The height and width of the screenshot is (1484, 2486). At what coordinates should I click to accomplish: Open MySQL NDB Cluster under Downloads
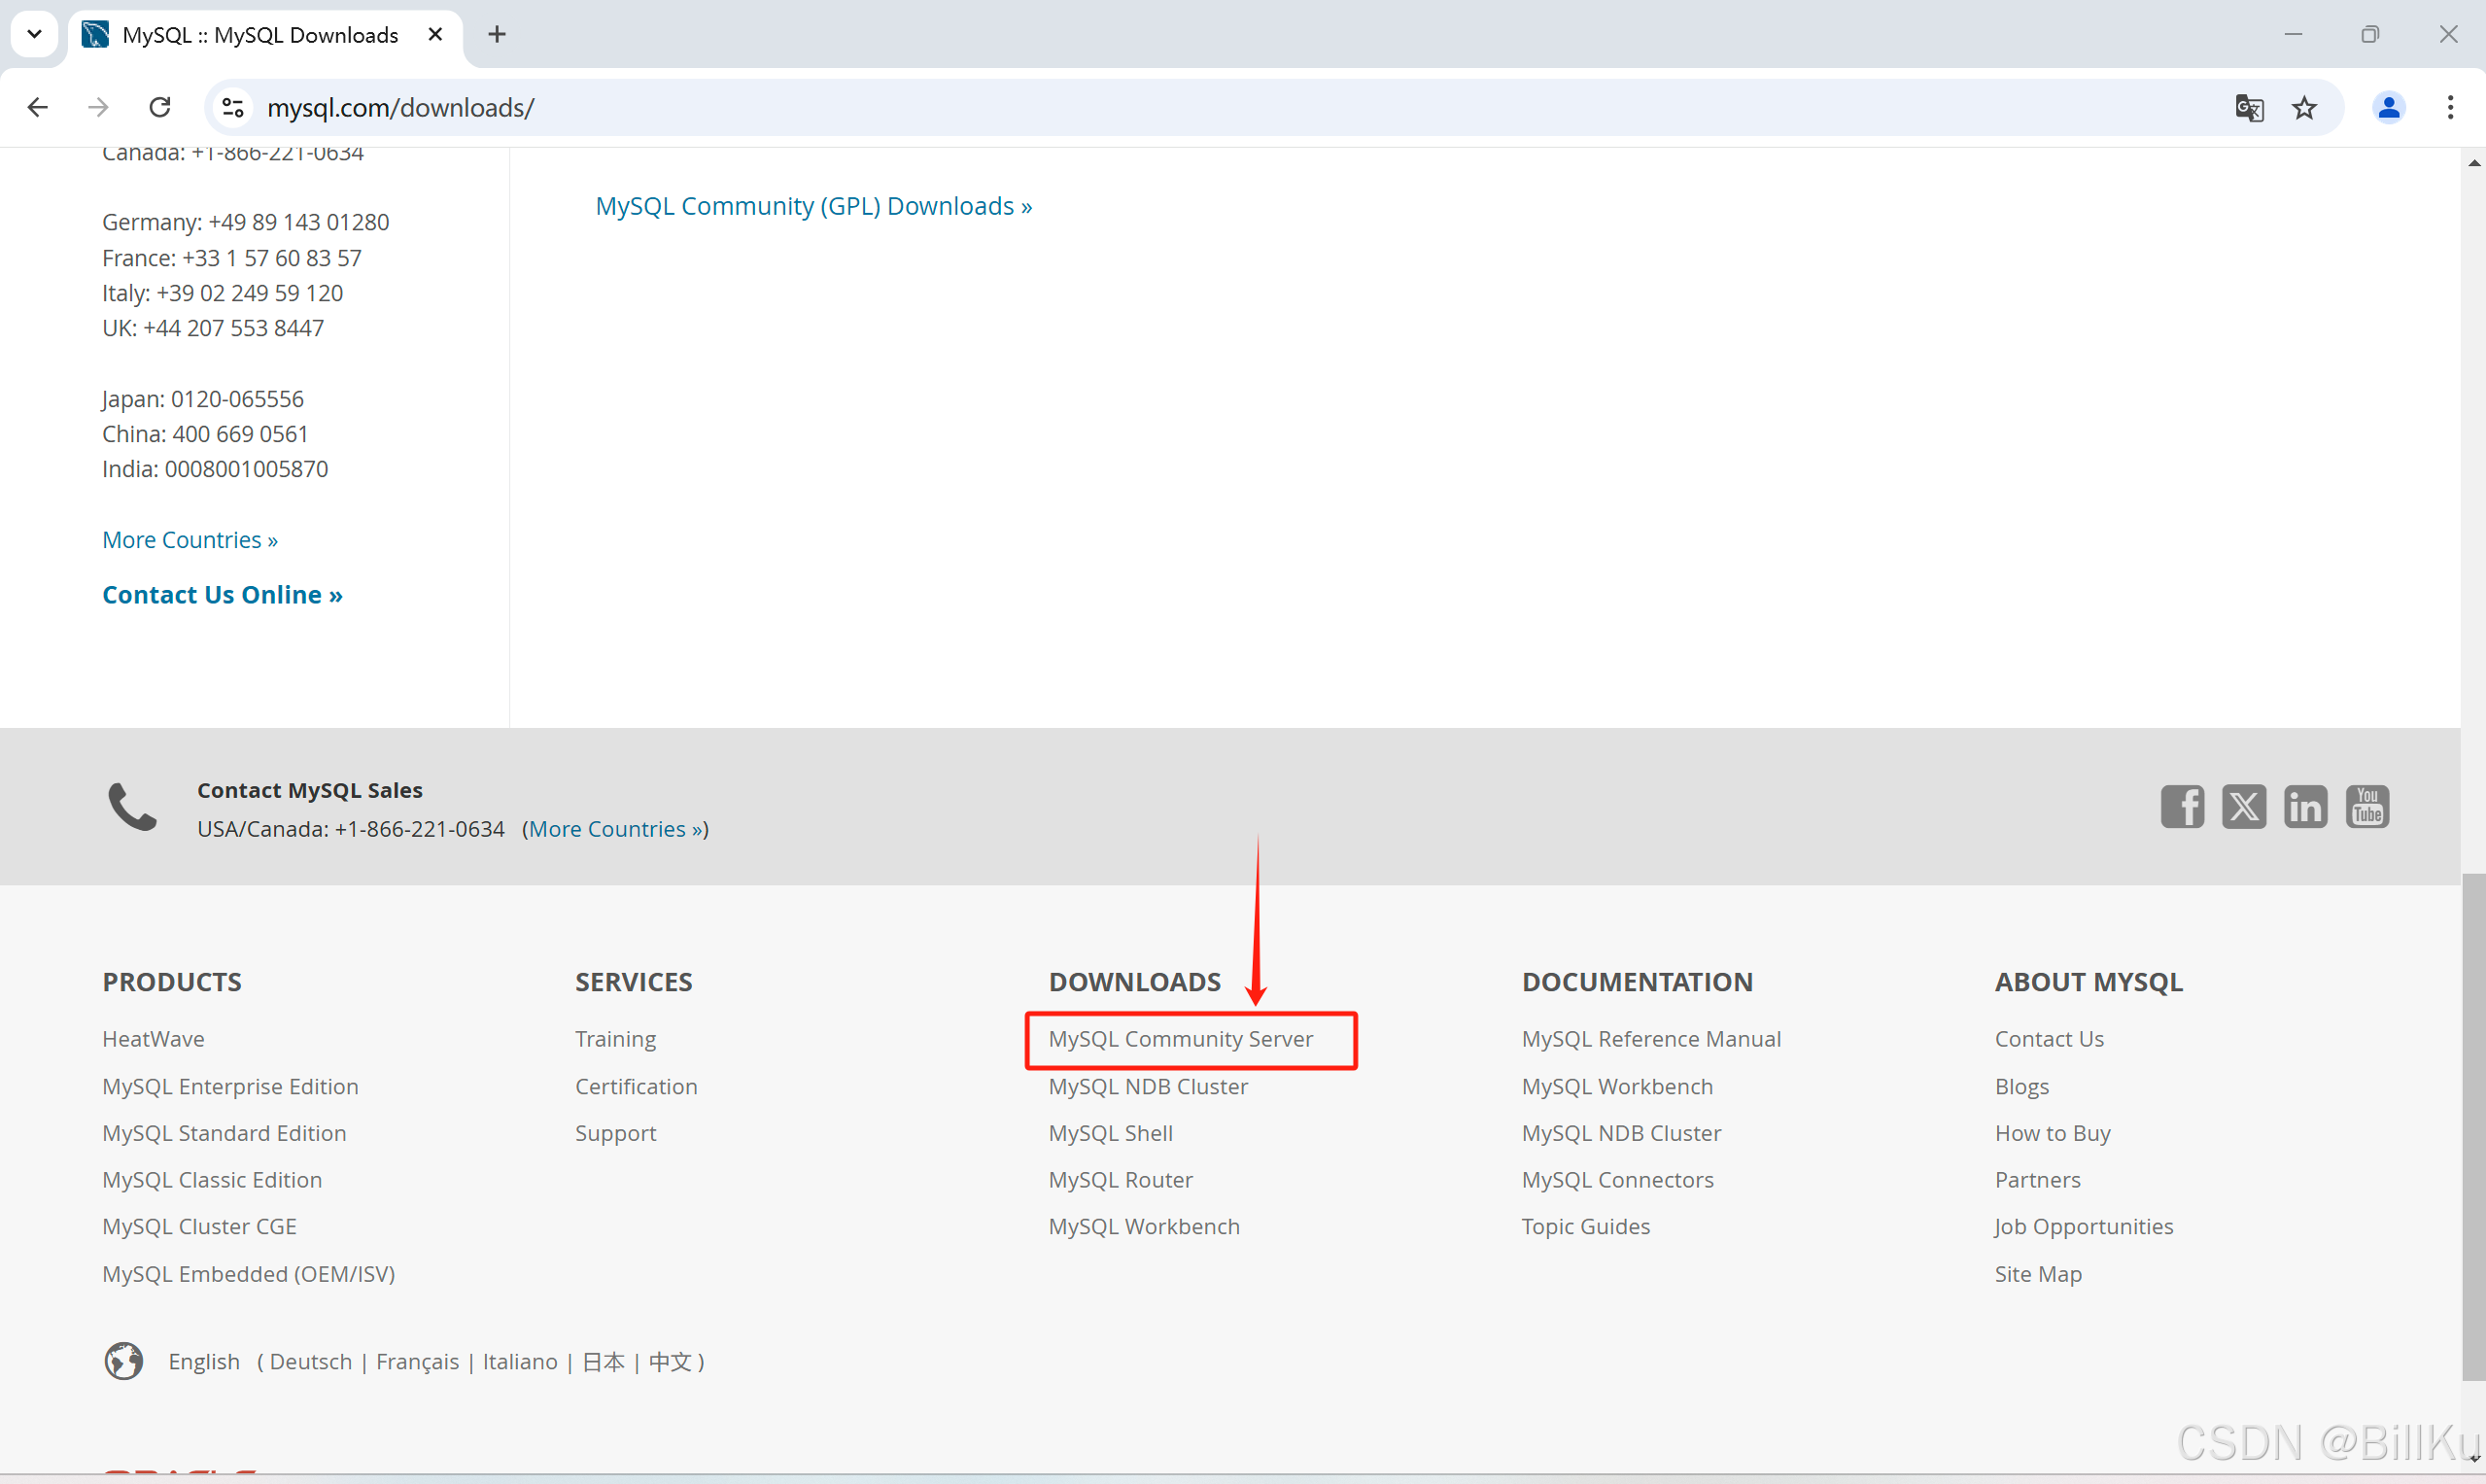(x=1148, y=1086)
